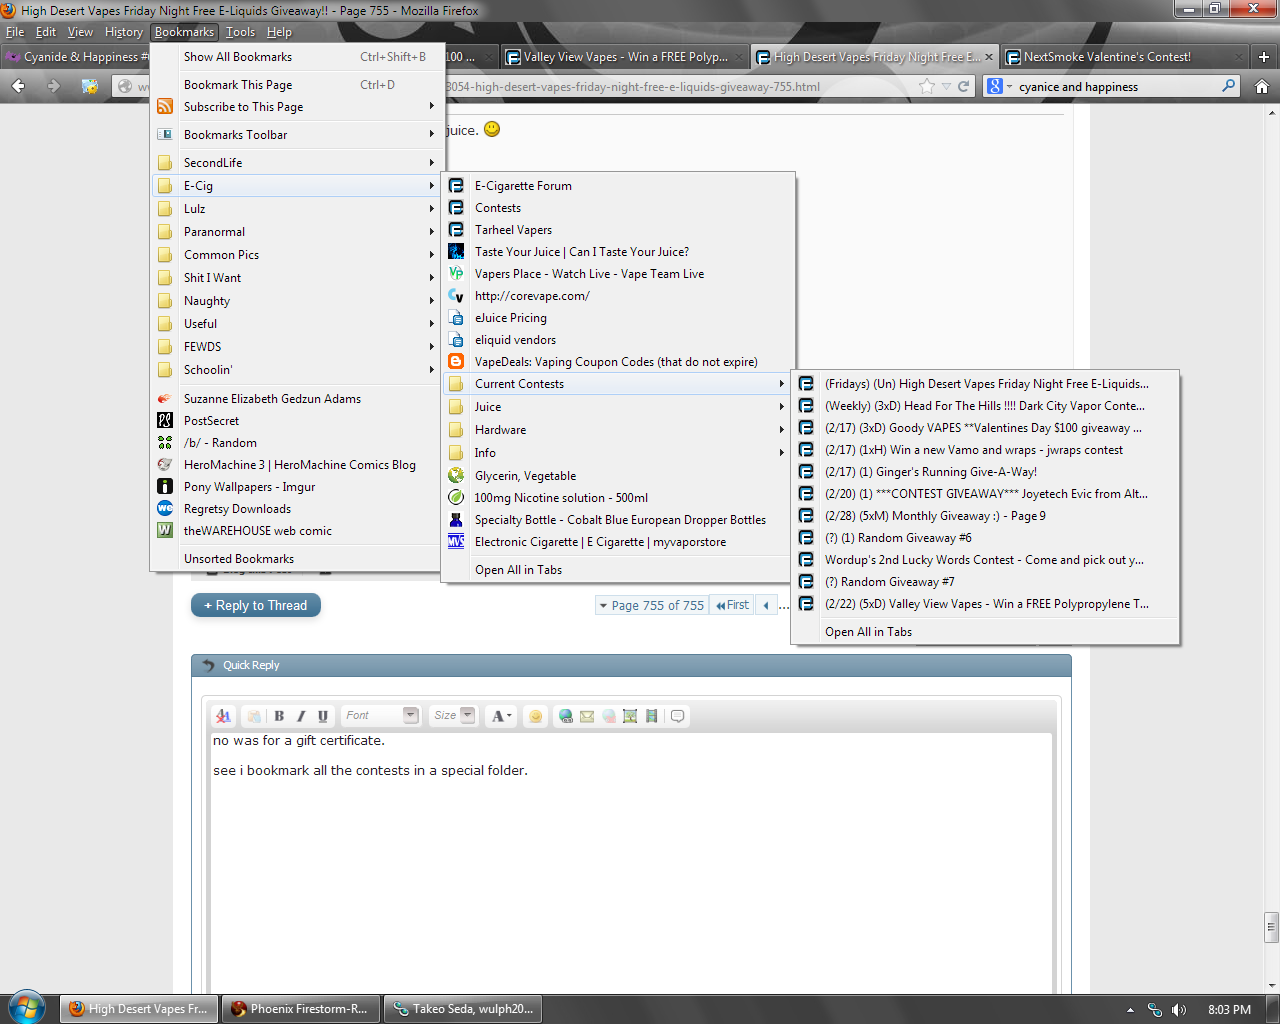The height and width of the screenshot is (1024, 1280).
Task: Select Show All Bookmarks menu entry
Action: [238, 57]
